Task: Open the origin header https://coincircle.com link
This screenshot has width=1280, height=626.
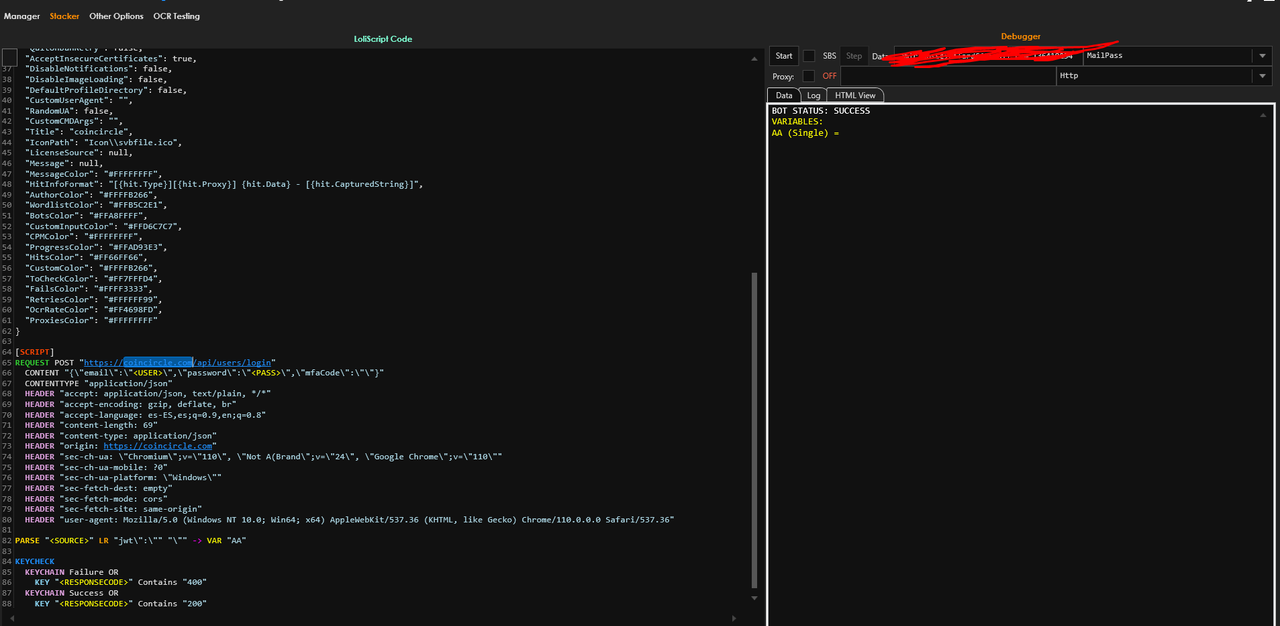Action: [x=158, y=446]
